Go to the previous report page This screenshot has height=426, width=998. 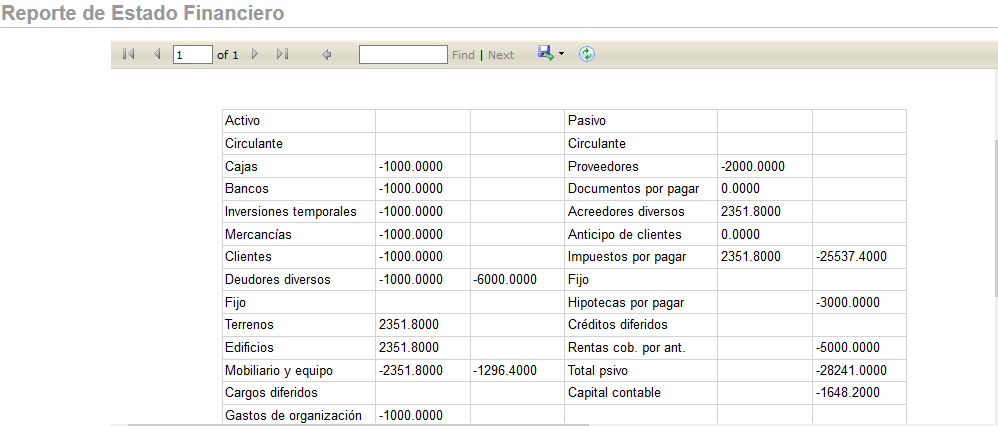point(157,55)
